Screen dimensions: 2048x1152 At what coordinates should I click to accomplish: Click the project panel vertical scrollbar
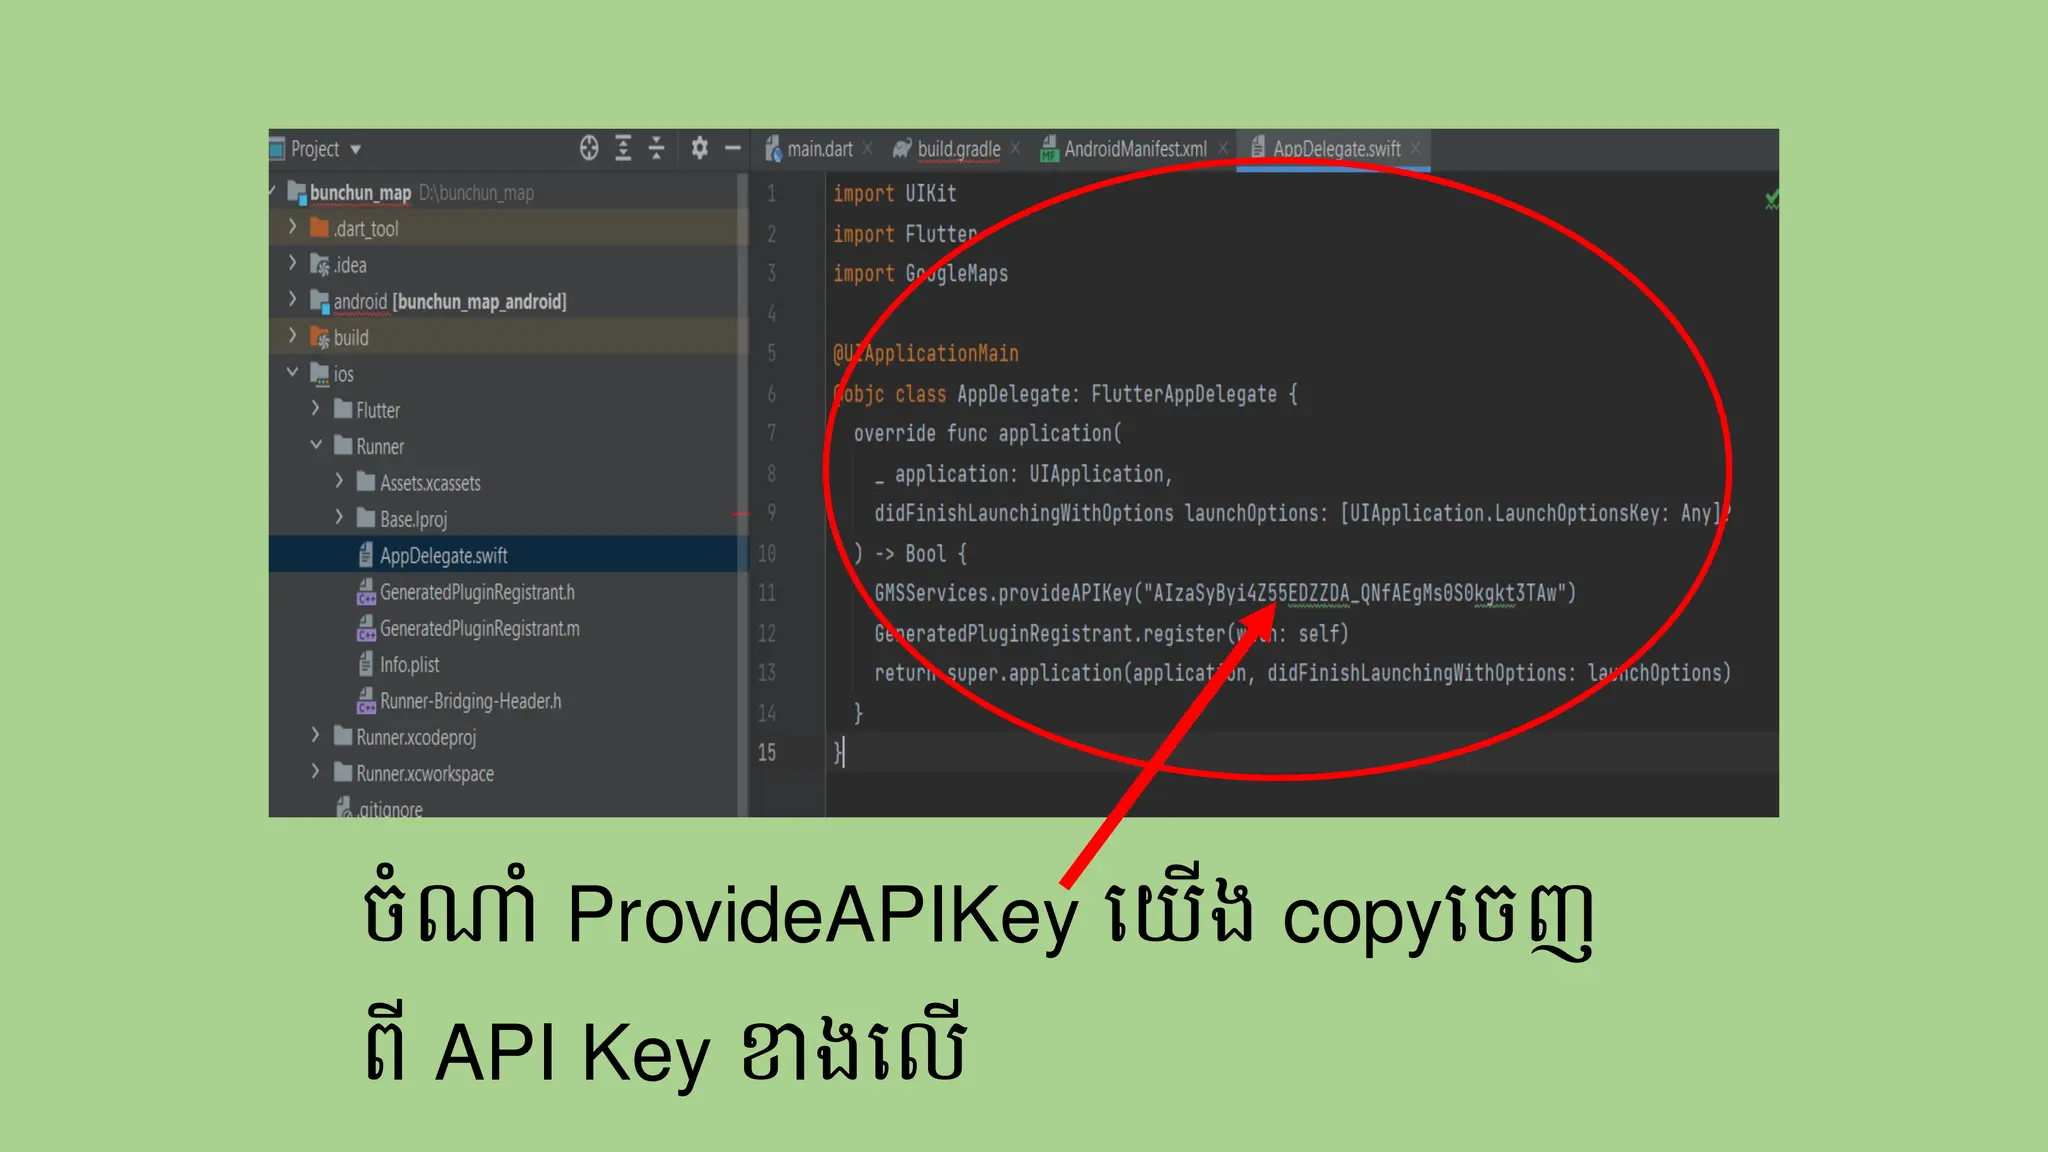(x=742, y=495)
